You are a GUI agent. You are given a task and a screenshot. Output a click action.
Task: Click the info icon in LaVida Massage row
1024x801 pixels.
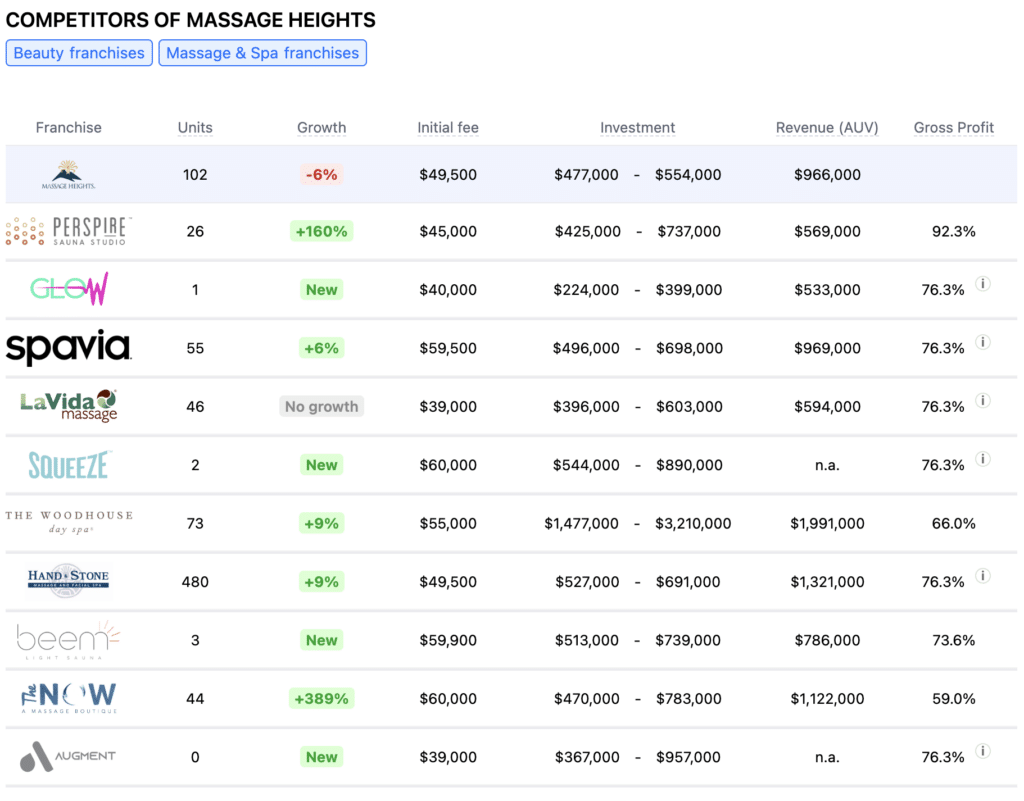pyautogui.click(x=983, y=400)
